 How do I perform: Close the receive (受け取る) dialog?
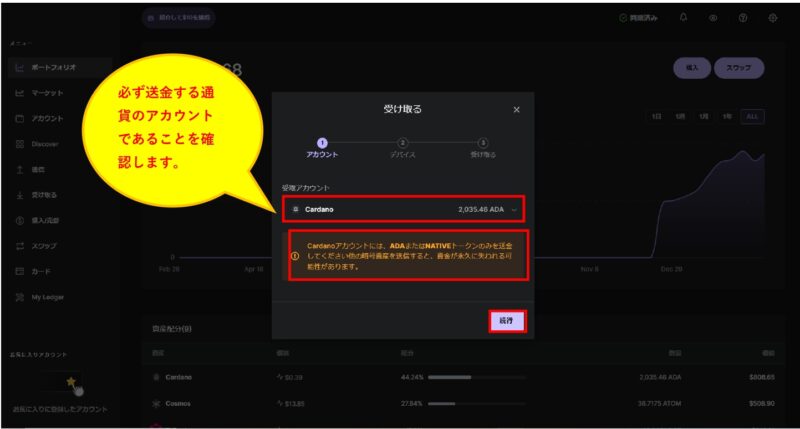(x=516, y=110)
